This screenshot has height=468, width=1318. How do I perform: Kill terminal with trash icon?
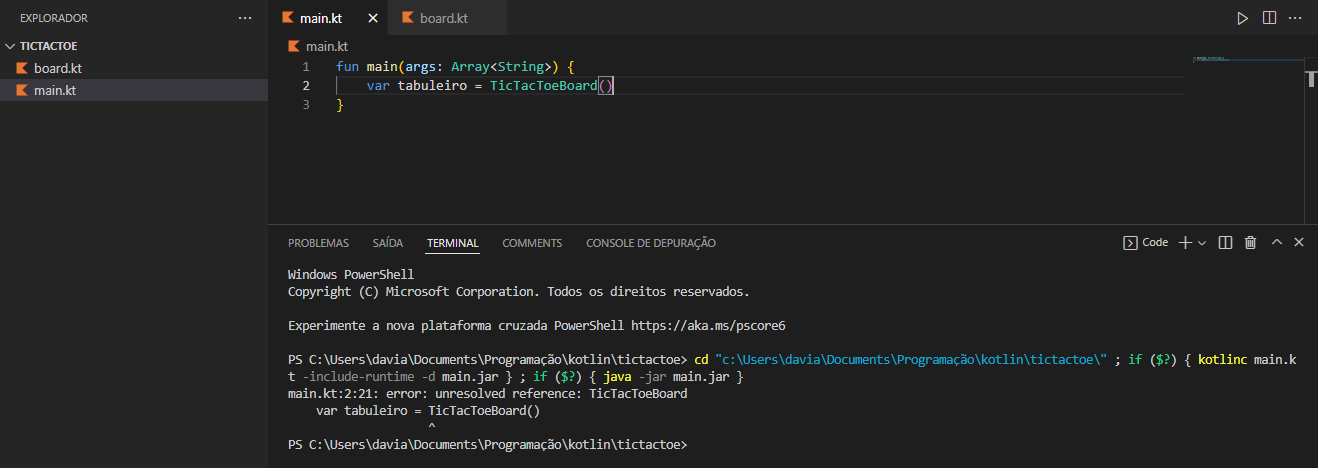point(1250,242)
